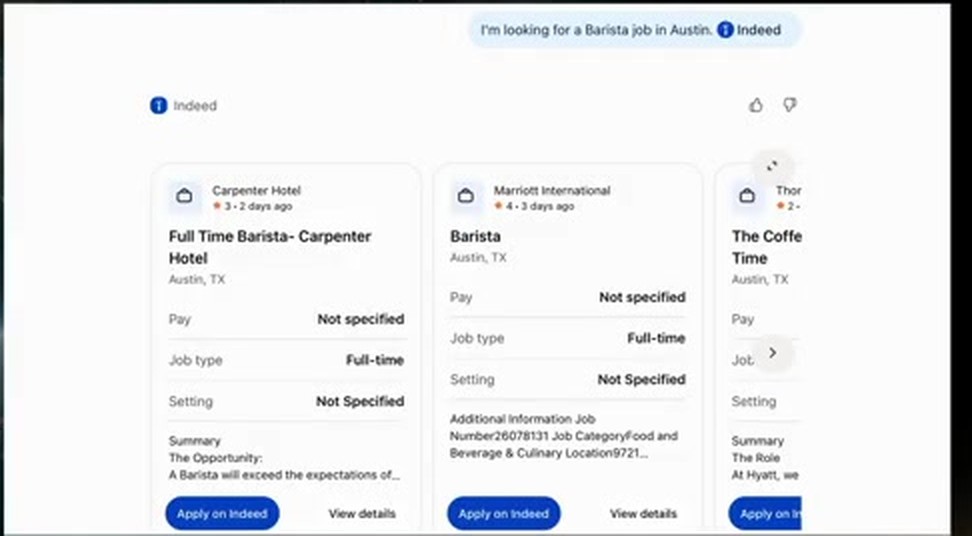The image size is (972, 536).
Task: Select the Marriott International company name
Action: point(552,190)
